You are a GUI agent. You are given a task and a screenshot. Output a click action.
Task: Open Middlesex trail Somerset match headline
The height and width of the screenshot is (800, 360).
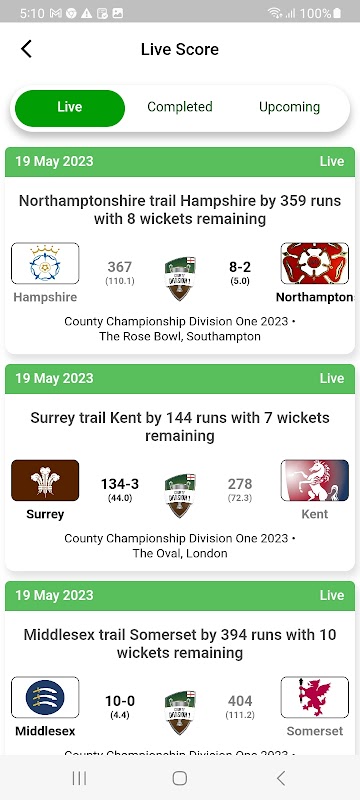coord(180,643)
